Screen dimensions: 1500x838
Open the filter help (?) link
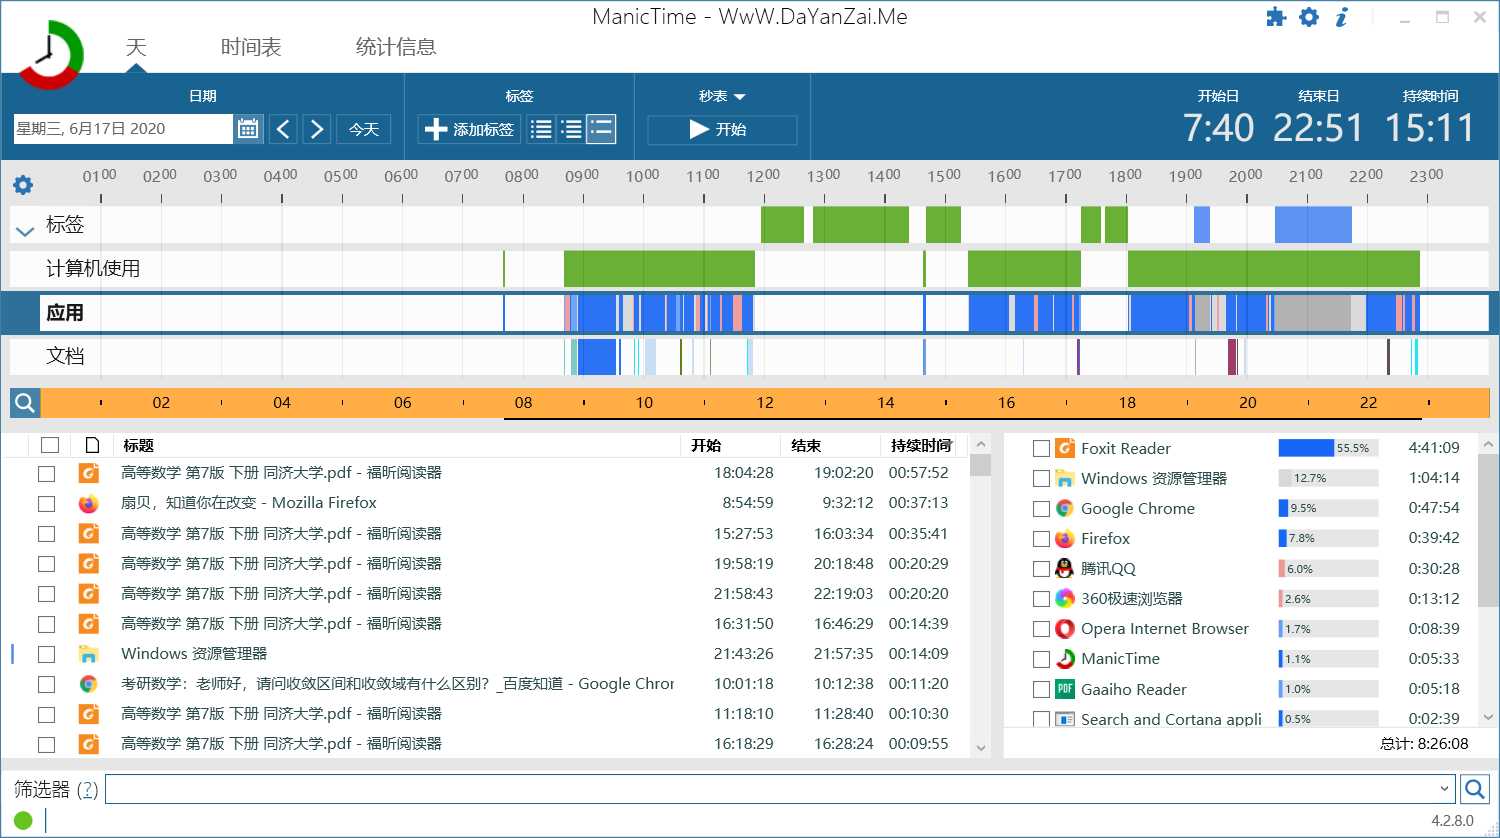point(88,789)
